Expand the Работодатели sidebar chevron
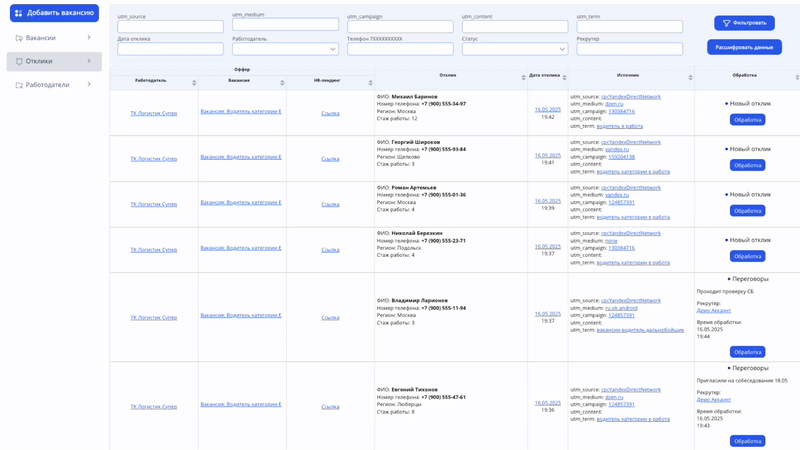The image size is (800, 450). coord(89,85)
